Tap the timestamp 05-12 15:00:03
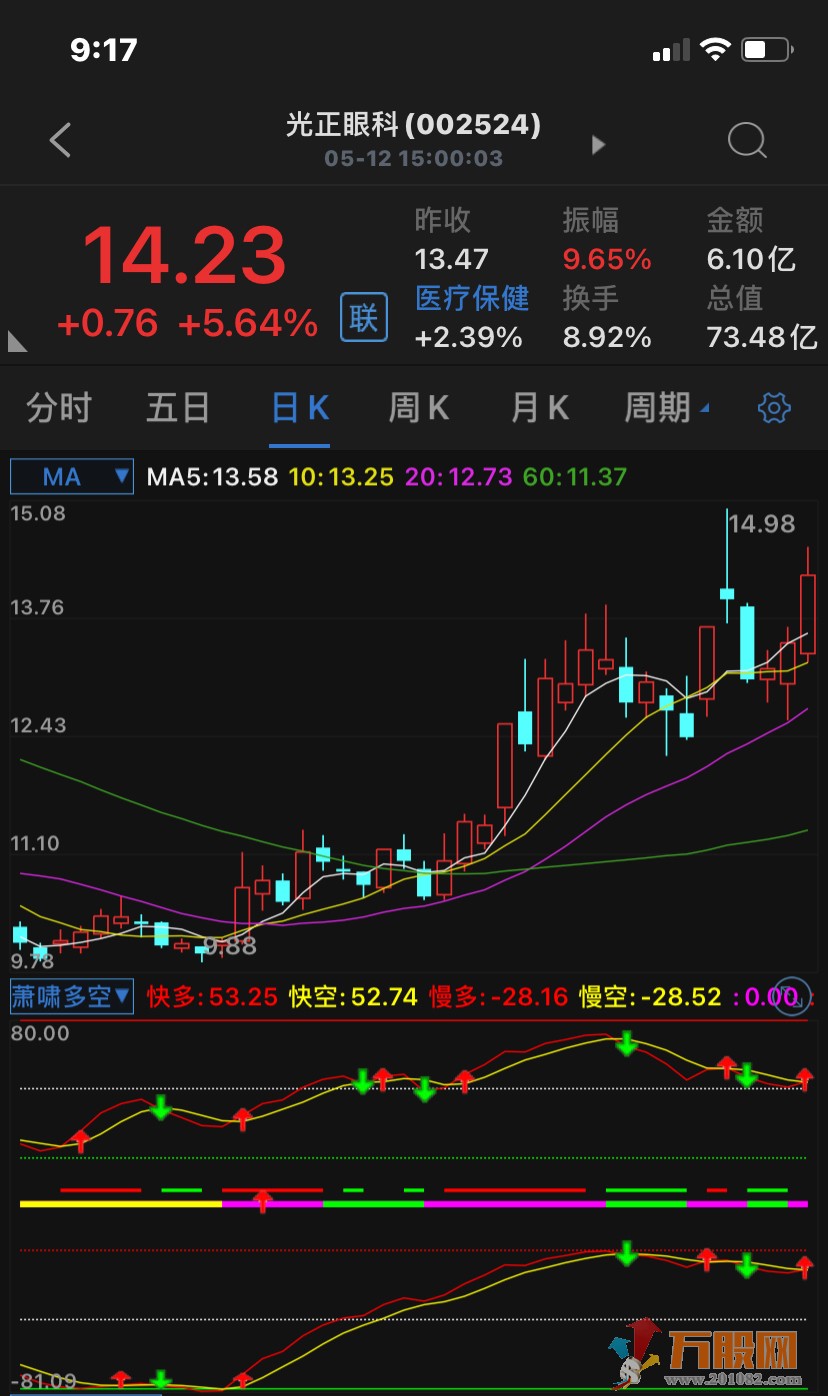 (413, 158)
